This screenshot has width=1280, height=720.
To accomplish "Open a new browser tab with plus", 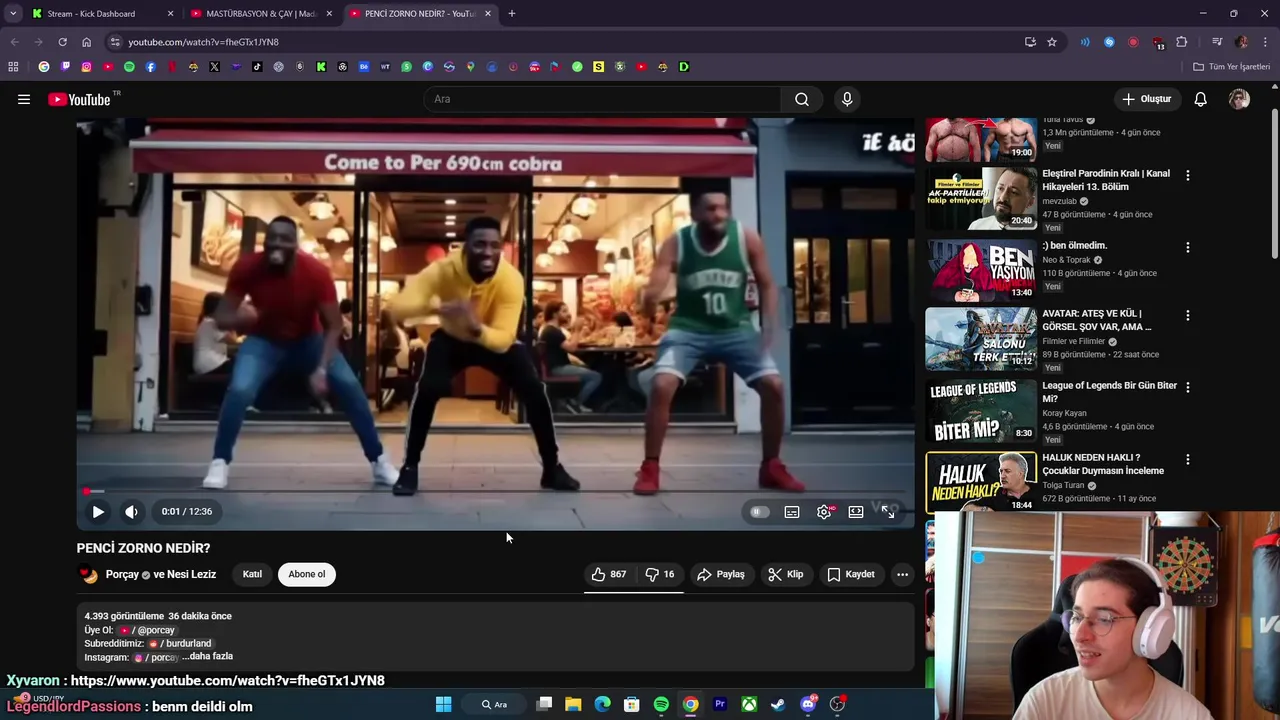I will tap(511, 14).
